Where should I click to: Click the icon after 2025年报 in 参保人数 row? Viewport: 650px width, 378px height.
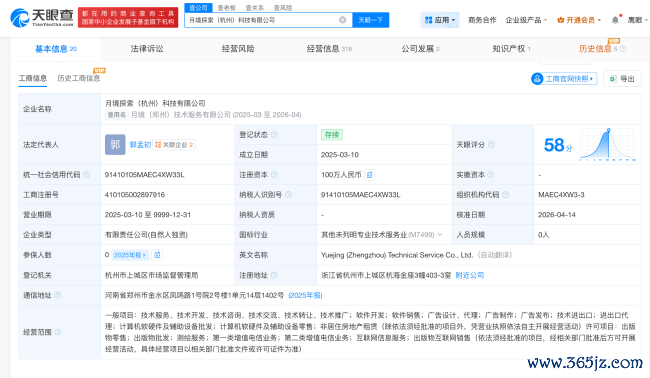[x=157, y=255]
